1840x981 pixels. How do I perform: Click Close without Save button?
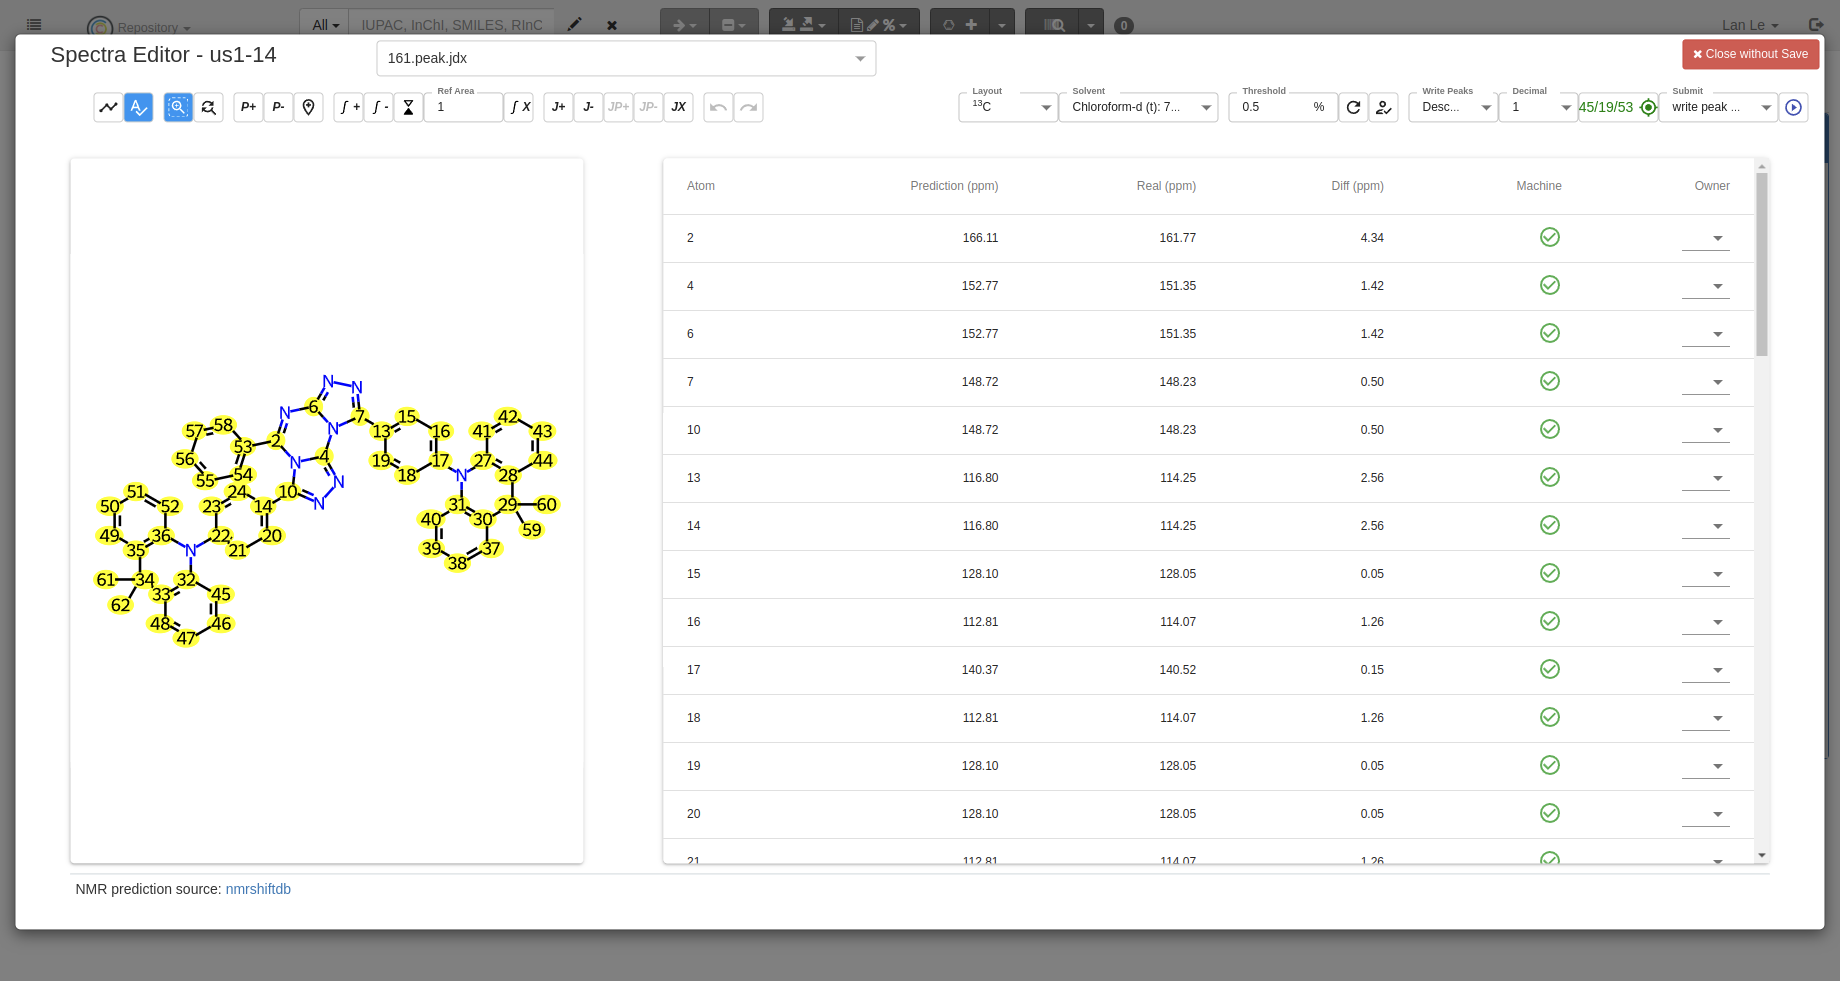[x=1750, y=54]
